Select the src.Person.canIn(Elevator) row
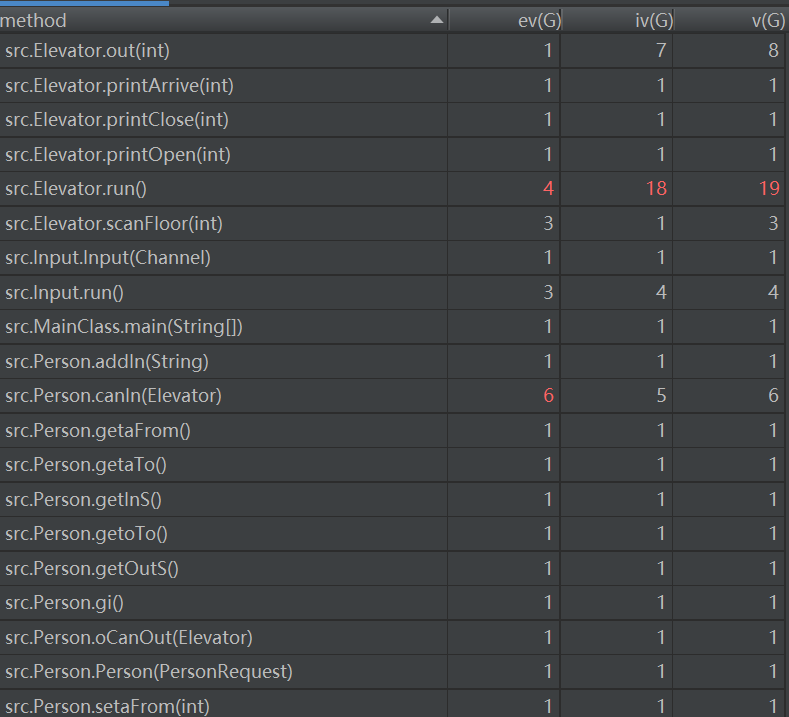This screenshot has width=789, height=717. [392, 395]
